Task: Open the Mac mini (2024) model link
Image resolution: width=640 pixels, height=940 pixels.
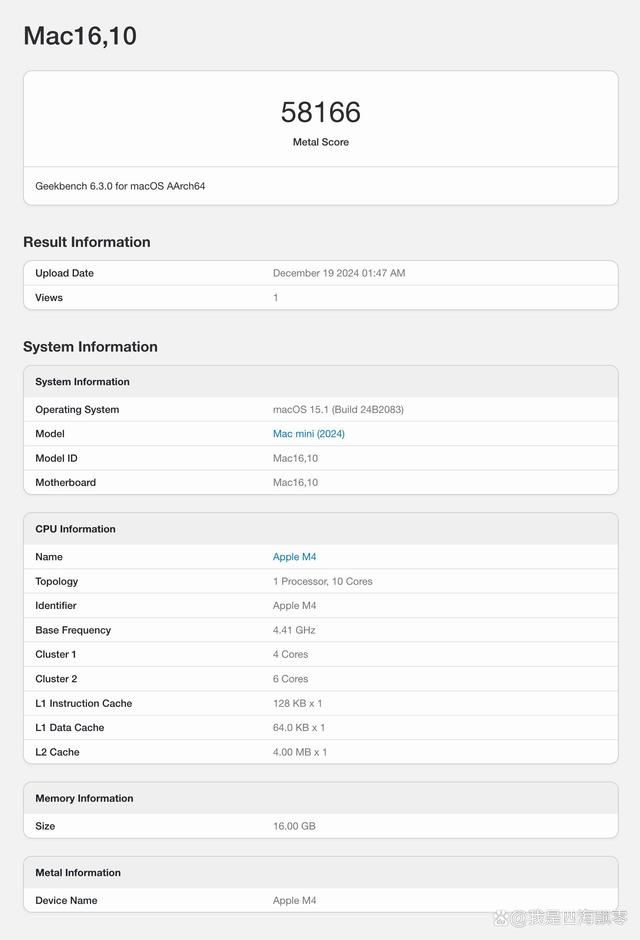Action: coord(308,433)
